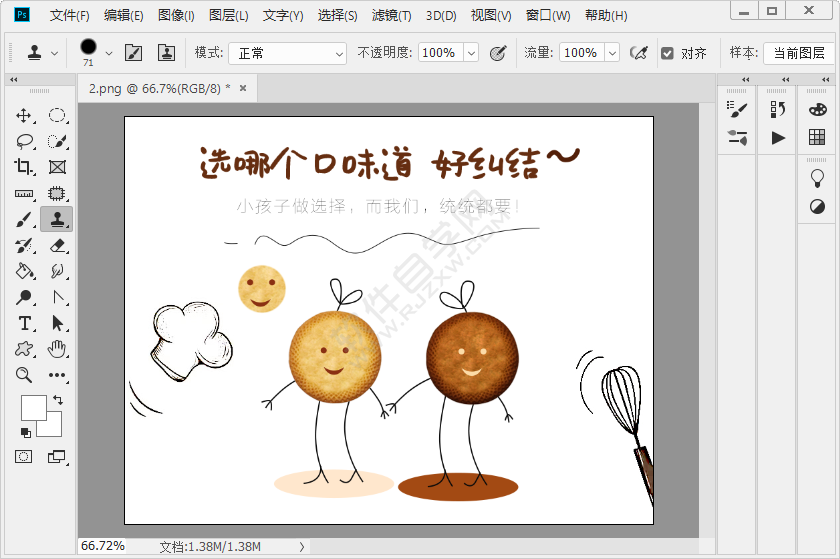Open the 模式 blend mode dropdown

point(287,53)
